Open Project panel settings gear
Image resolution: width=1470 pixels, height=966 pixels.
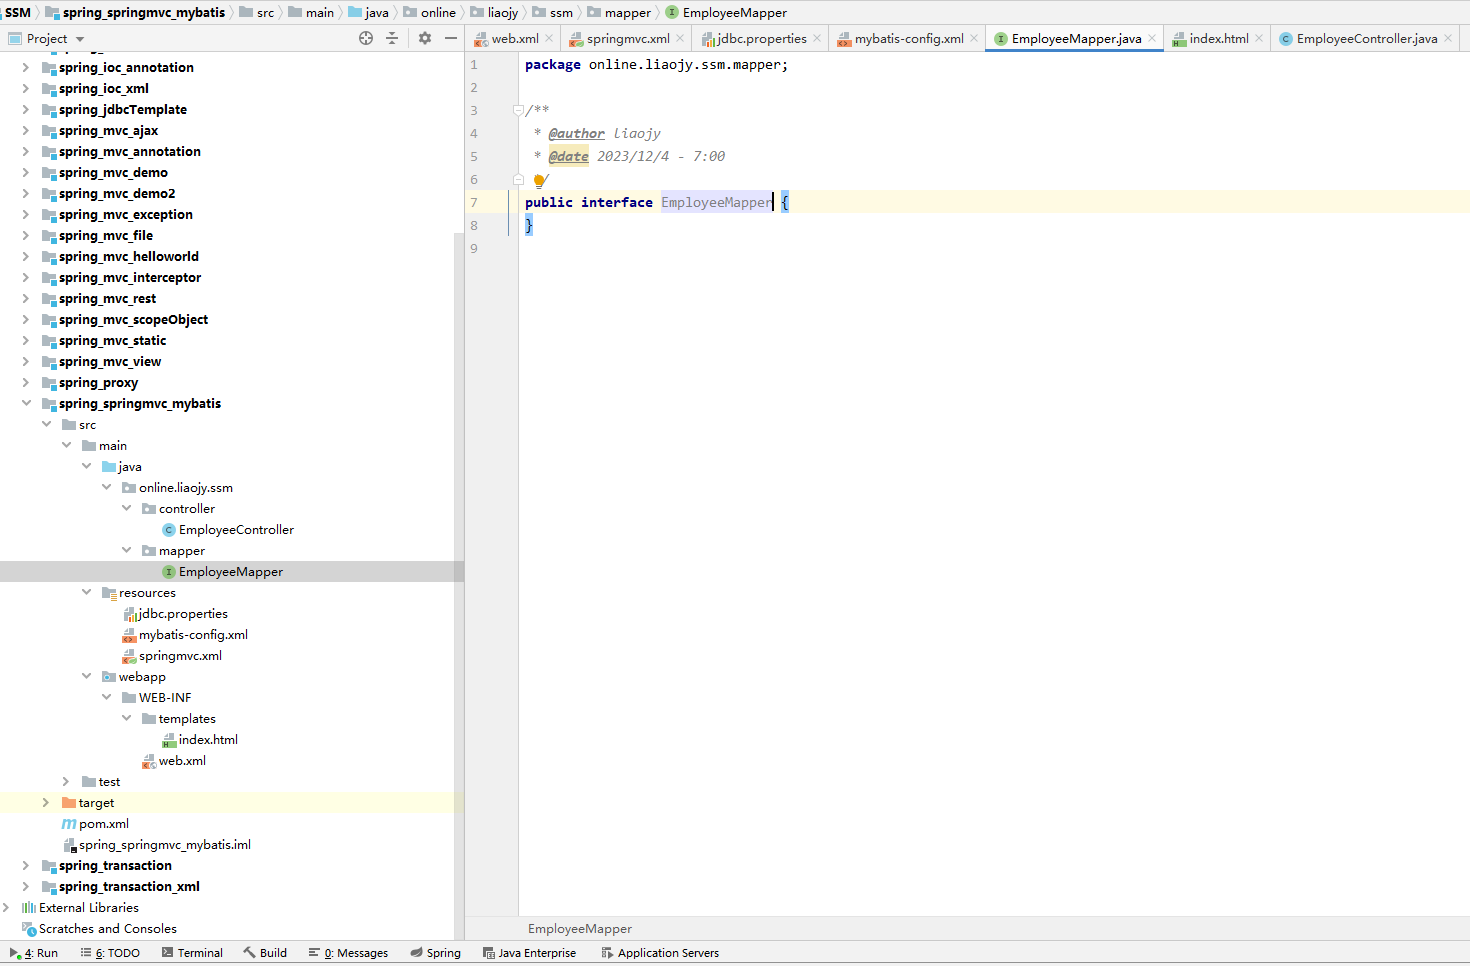pos(425,38)
